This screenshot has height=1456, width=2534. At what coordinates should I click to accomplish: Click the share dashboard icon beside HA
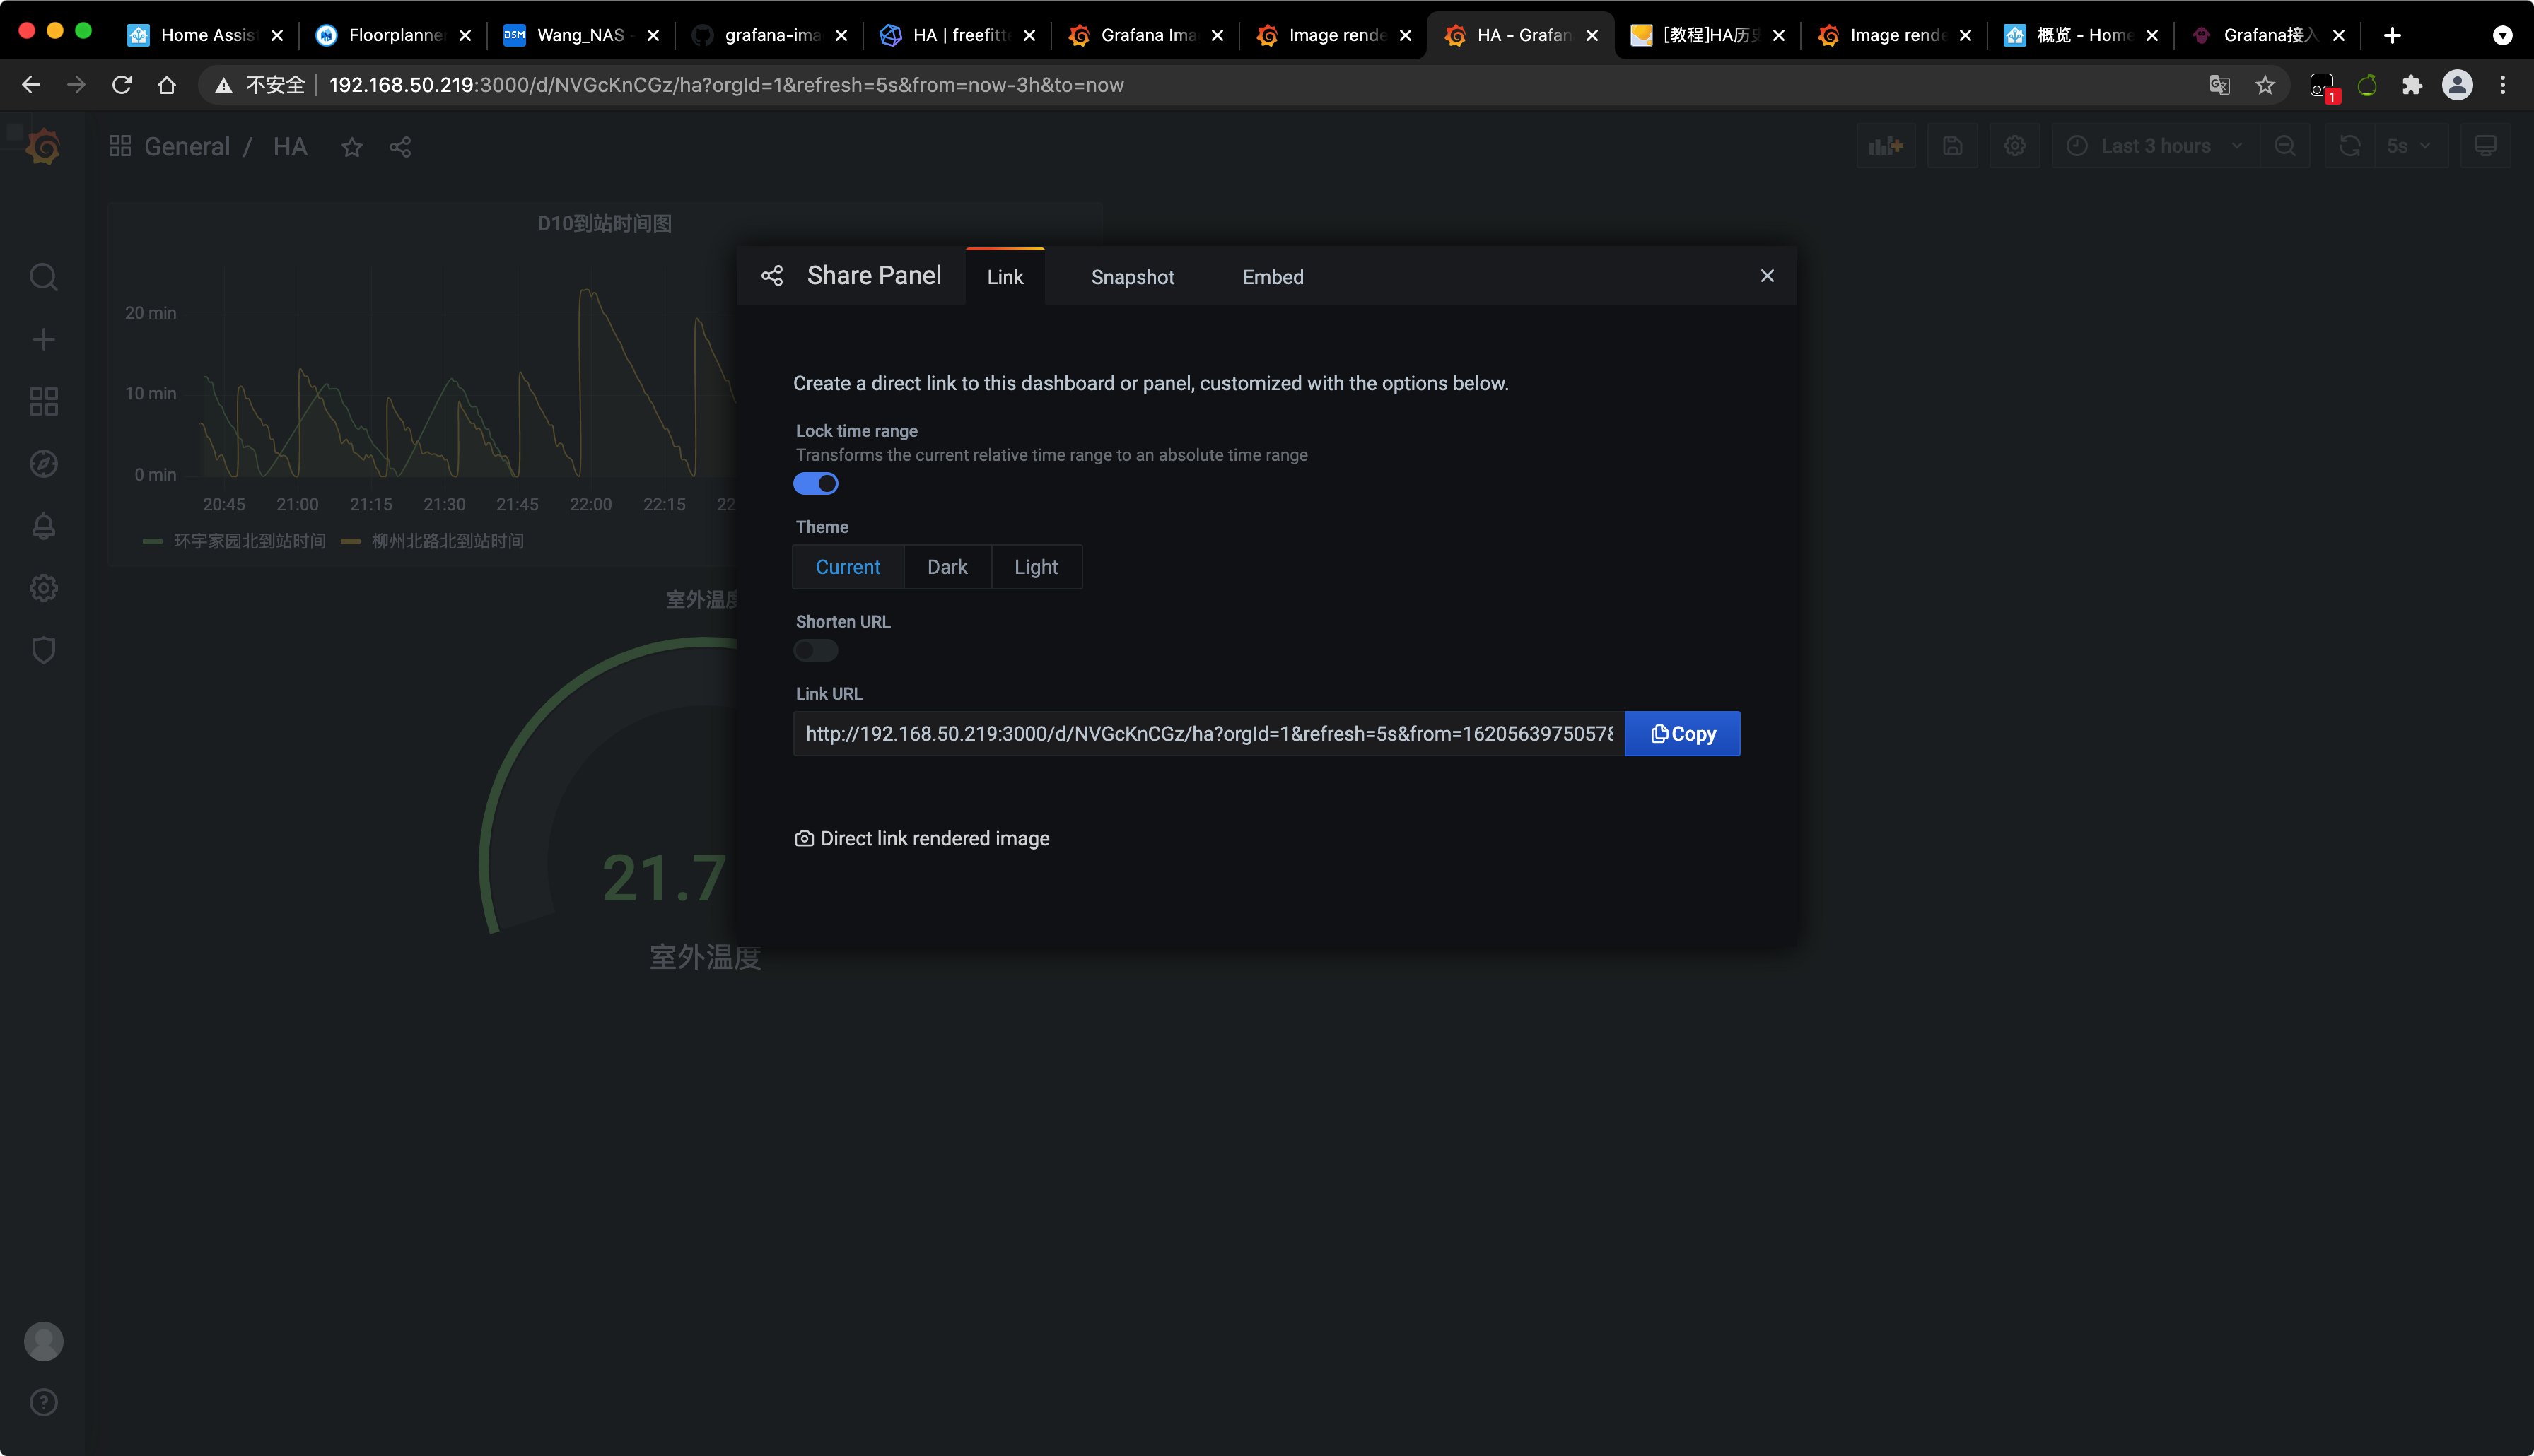point(400,147)
